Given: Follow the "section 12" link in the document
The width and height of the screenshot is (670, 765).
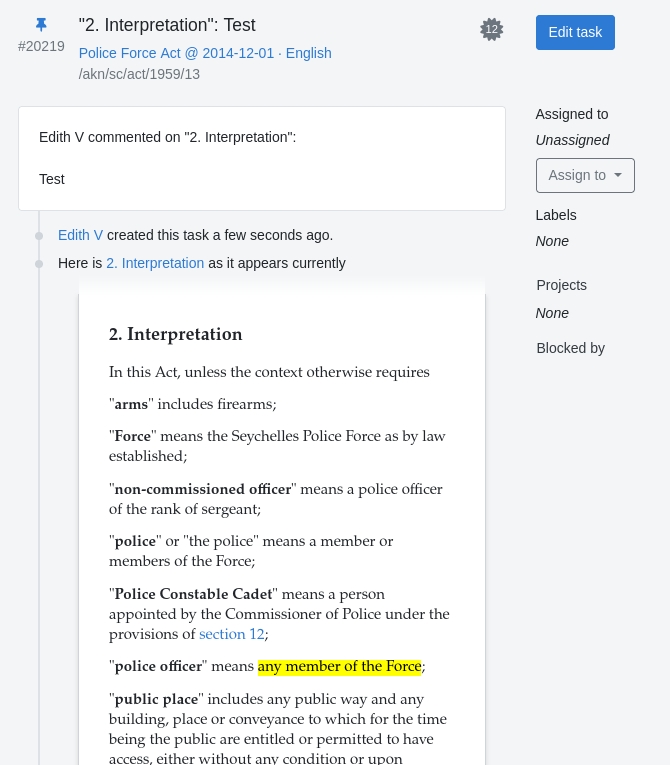Looking at the screenshot, I should (x=232, y=634).
